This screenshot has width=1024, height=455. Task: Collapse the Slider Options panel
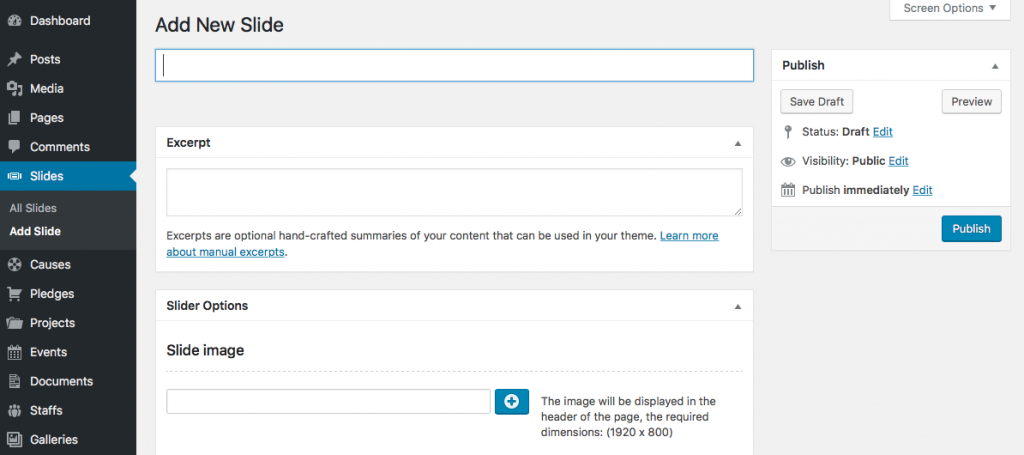click(737, 306)
